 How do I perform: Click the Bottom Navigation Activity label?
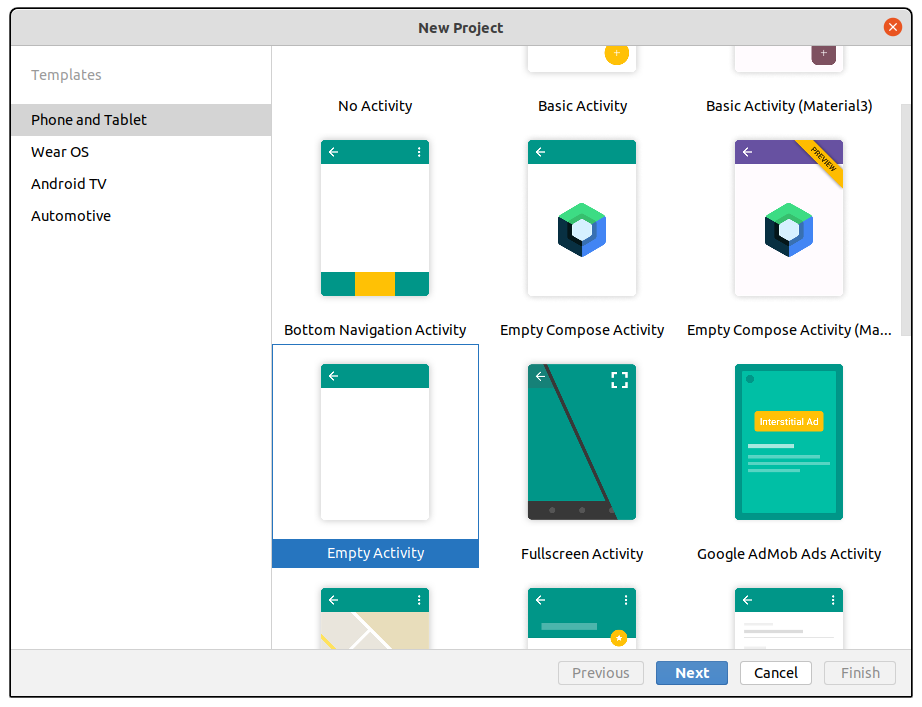click(375, 330)
